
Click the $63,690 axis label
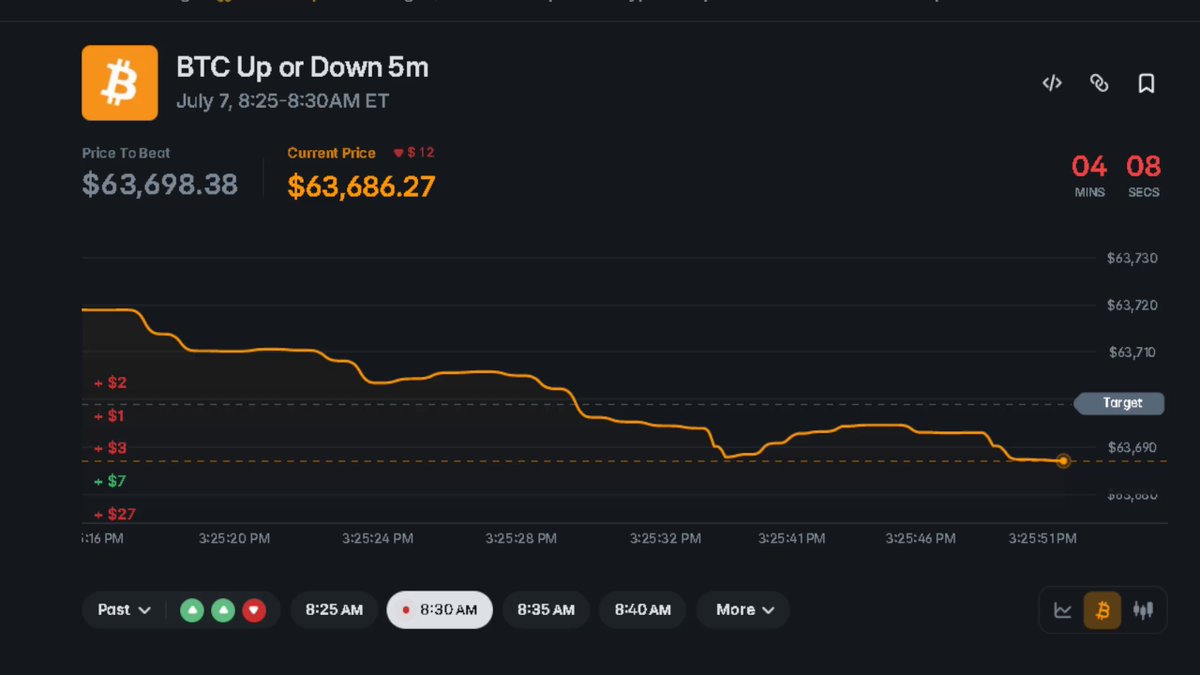coord(1132,447)
